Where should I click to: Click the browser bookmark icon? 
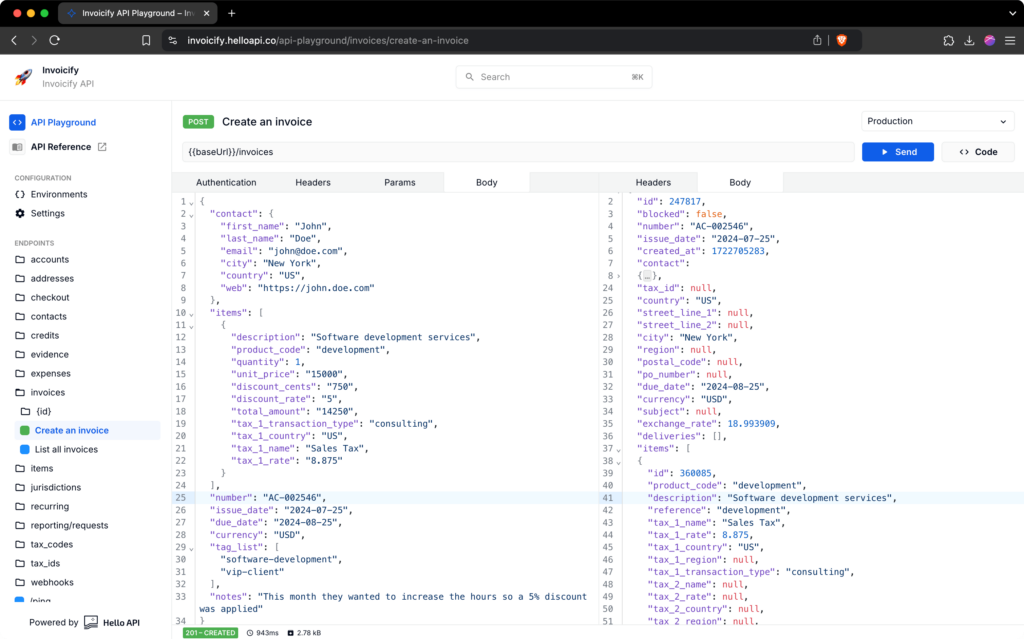[146, 41]
